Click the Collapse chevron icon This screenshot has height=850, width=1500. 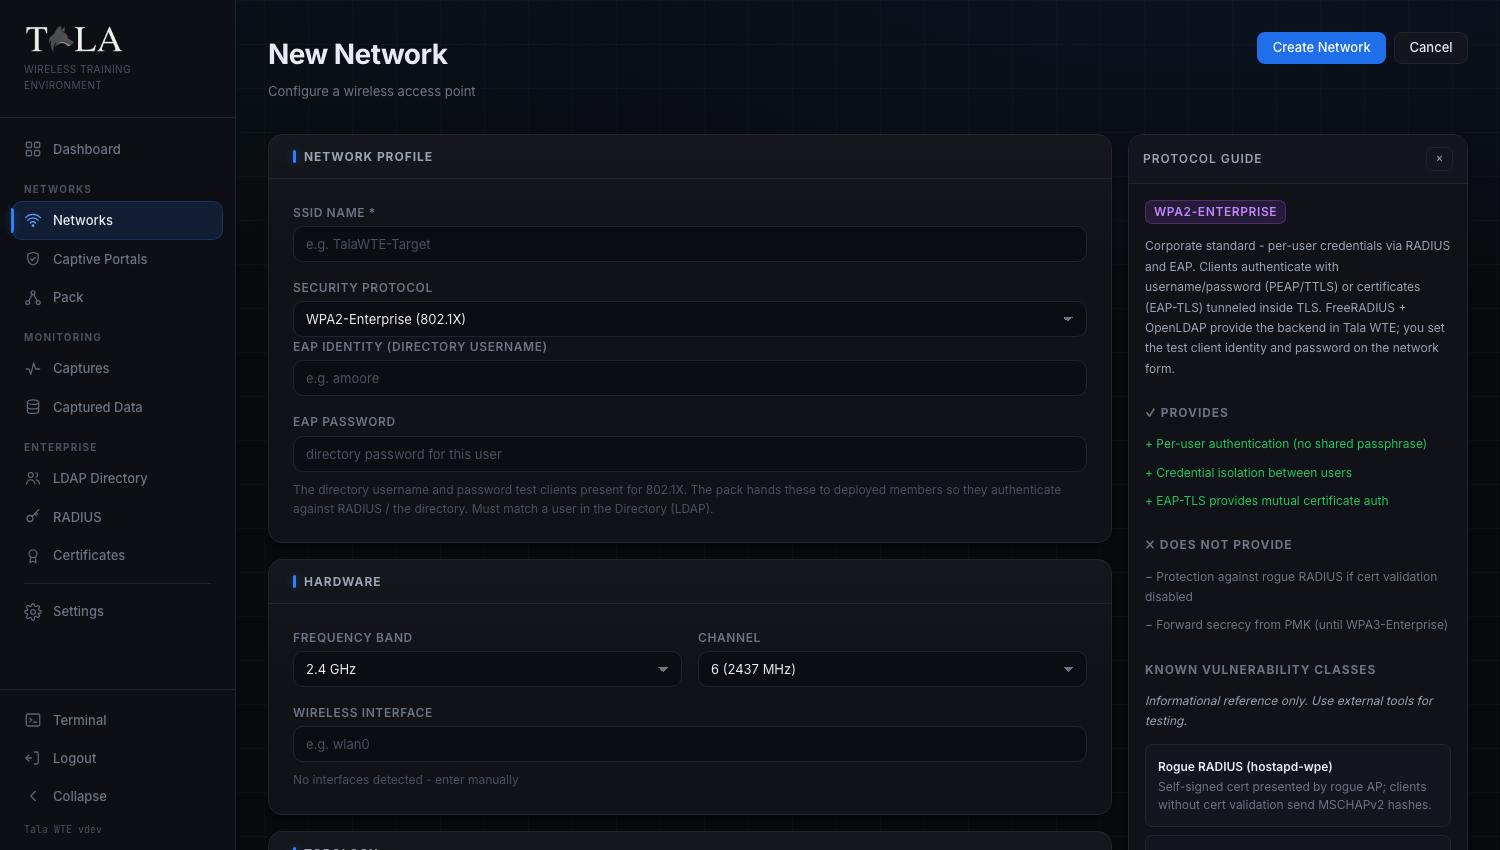point(33,796)
